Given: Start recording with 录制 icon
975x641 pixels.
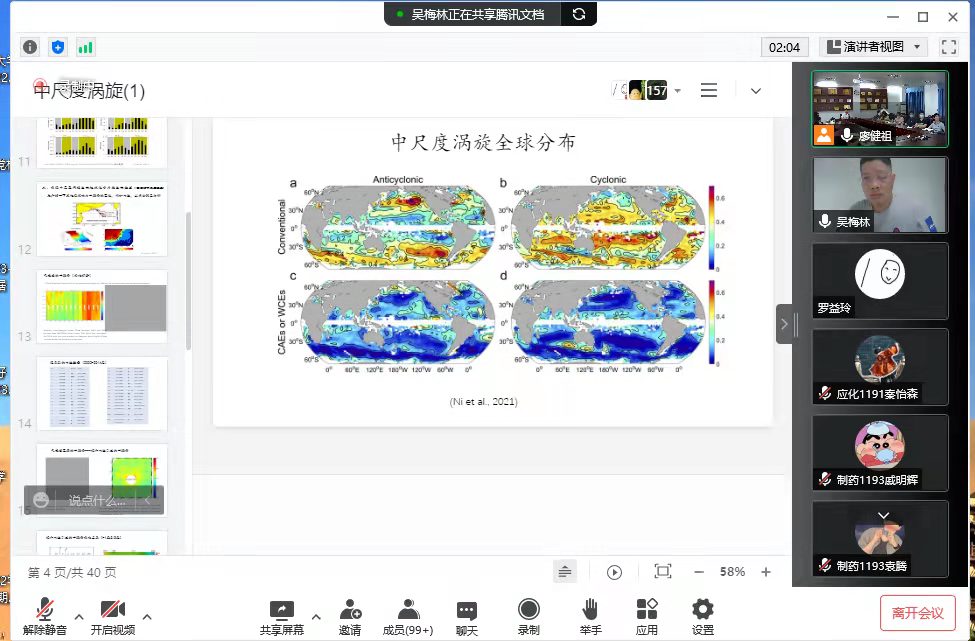Looking at the screenshot, I should [529, 610].
